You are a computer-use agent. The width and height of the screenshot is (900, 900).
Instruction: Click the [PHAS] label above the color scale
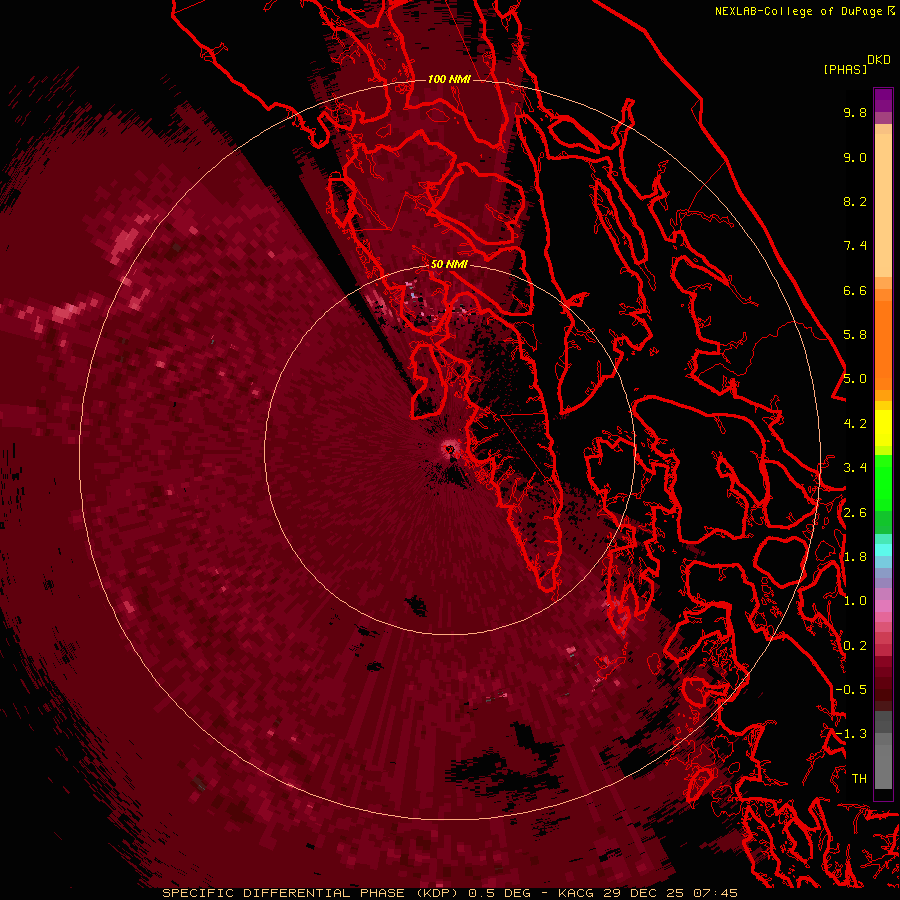click(845, 69)
